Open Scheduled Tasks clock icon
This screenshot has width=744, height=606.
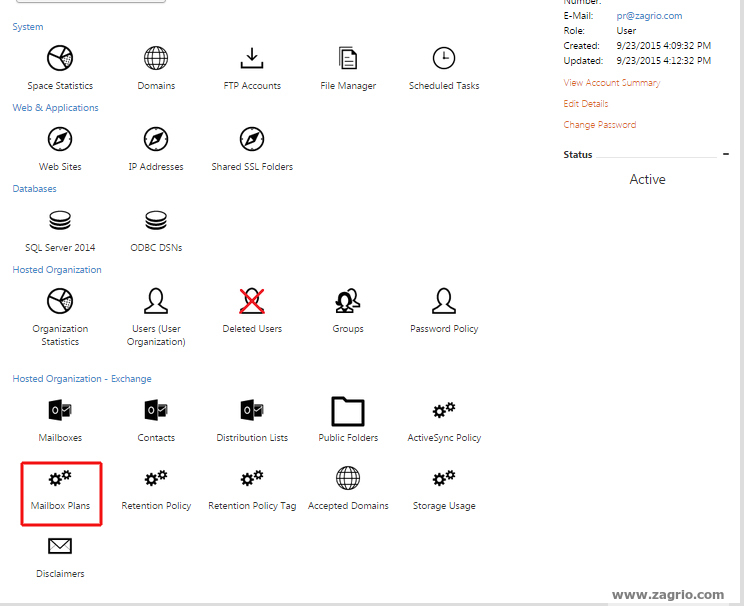click(444, 58)
